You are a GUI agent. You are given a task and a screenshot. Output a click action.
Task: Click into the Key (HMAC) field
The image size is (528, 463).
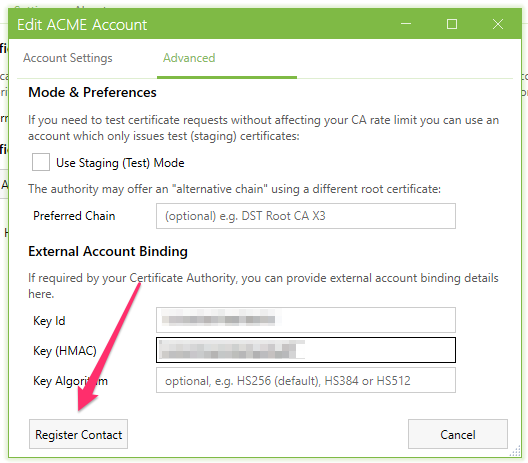click(306, 350)
